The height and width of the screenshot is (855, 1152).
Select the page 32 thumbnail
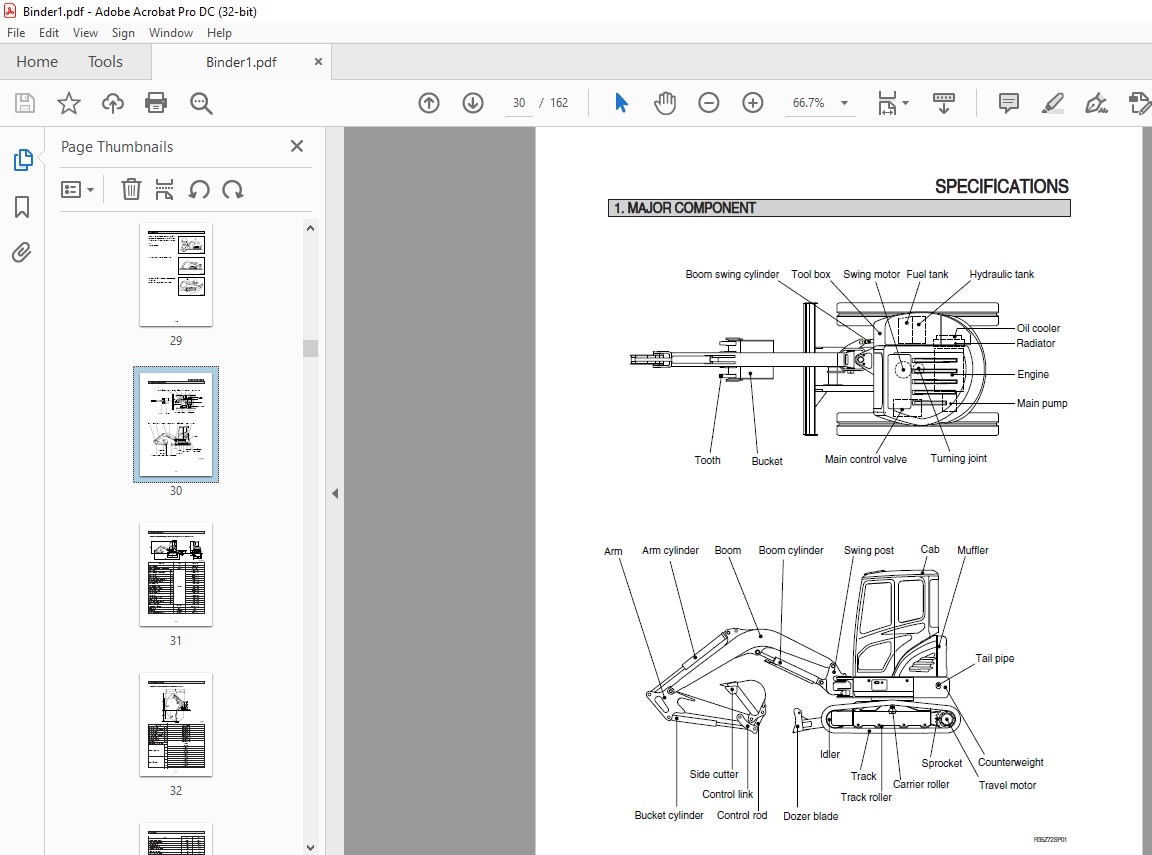pos(176,725)
